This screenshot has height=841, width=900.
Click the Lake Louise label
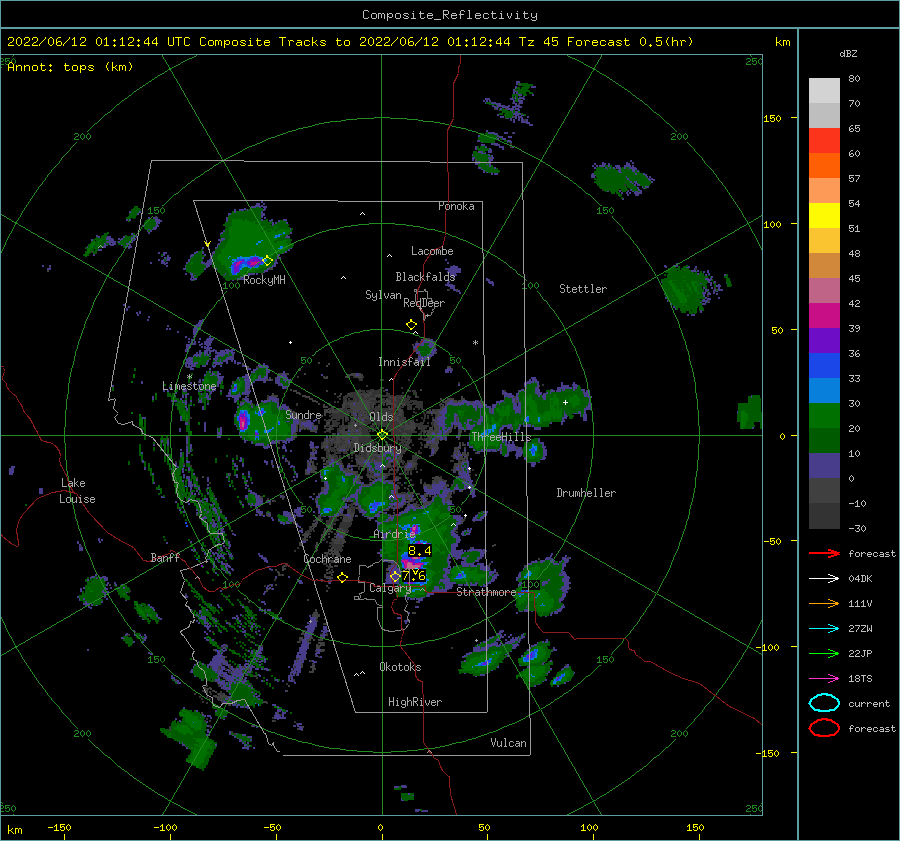(x=77, y=491)
